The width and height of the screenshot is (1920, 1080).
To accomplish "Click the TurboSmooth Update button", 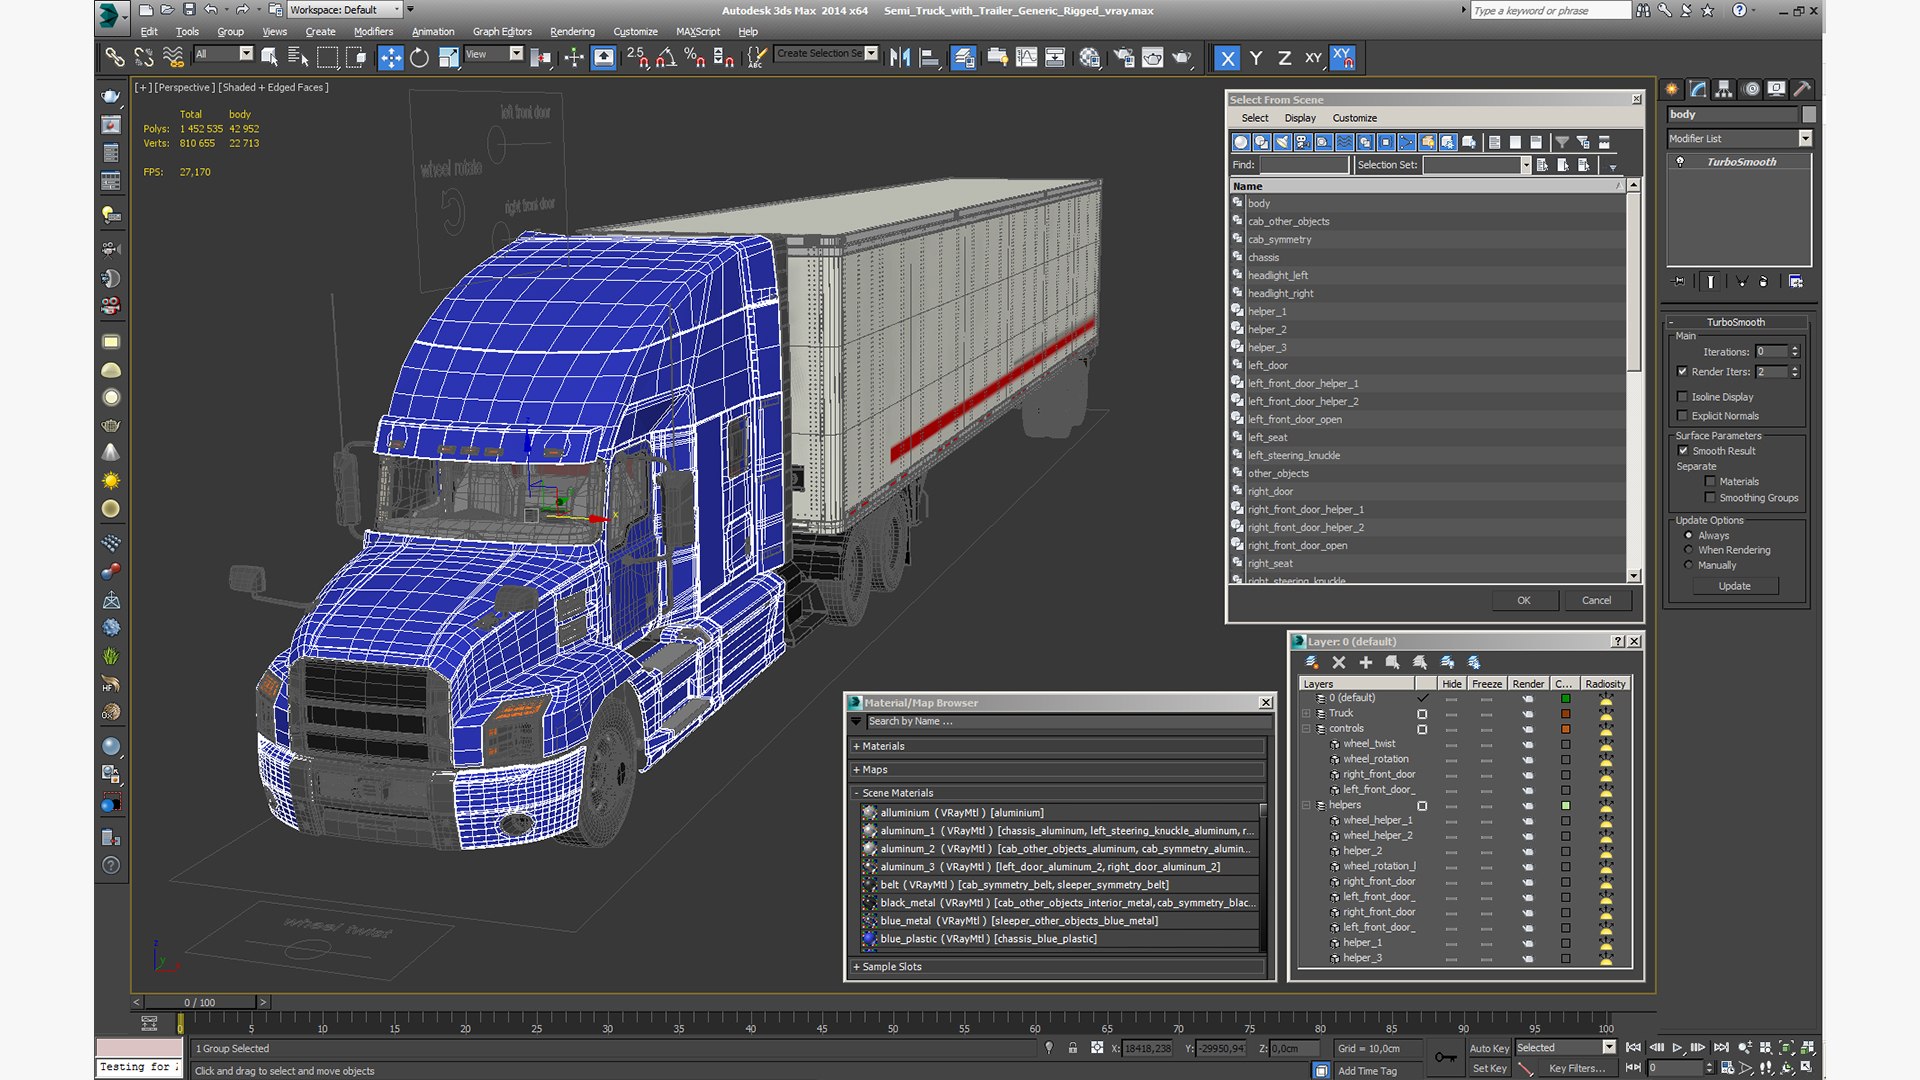I will click(x=1735, y=587).
